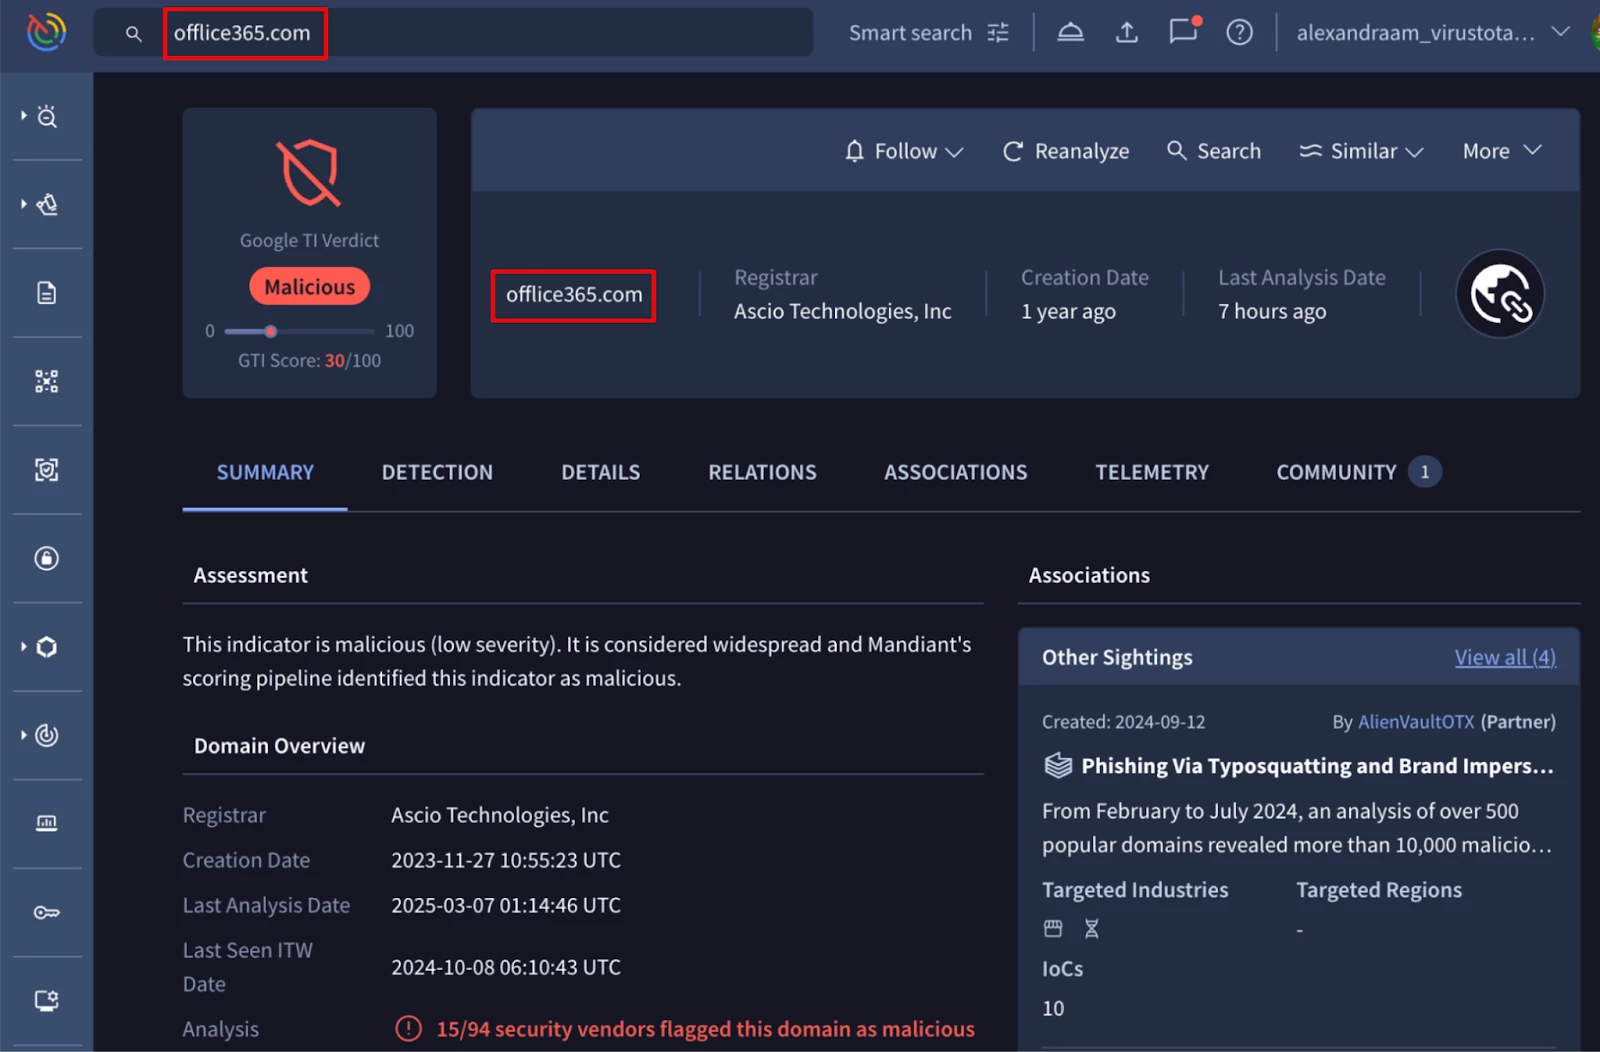Click the hourglass-shaped targeted industry icon
The image size is (1600, 1052).
[1092, 929]
